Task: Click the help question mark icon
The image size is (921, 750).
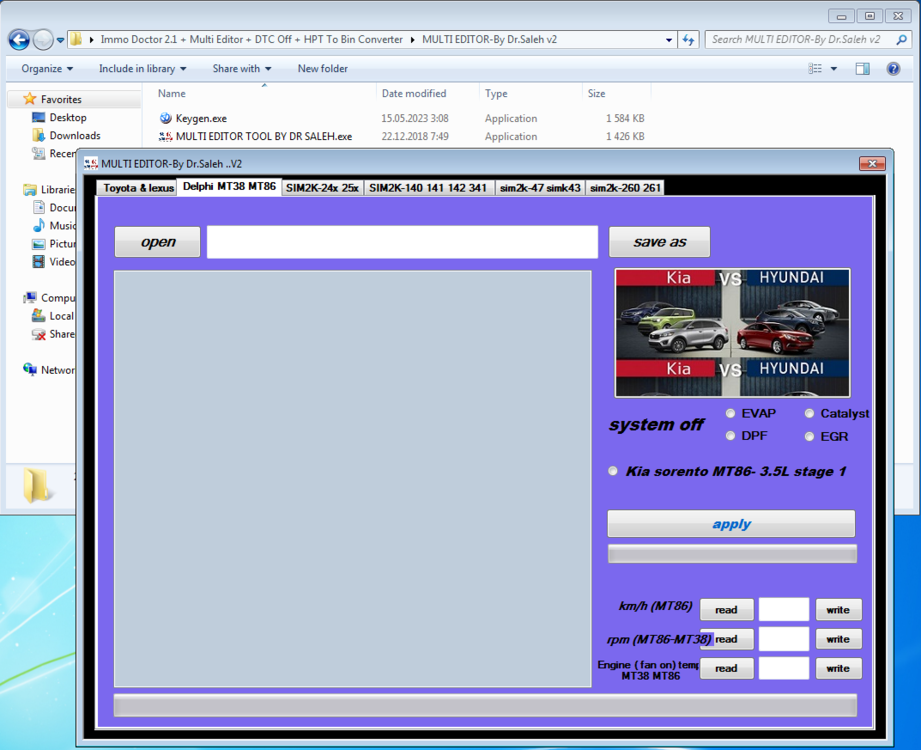Action: point(893,69)
